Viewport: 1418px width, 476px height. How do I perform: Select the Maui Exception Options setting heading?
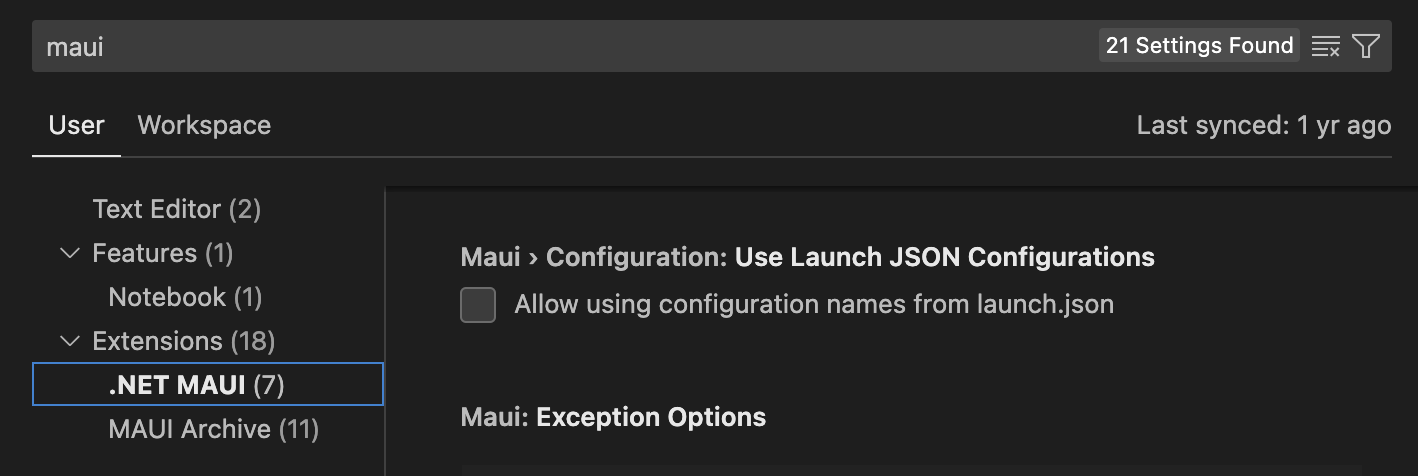(x=613, y=417)
